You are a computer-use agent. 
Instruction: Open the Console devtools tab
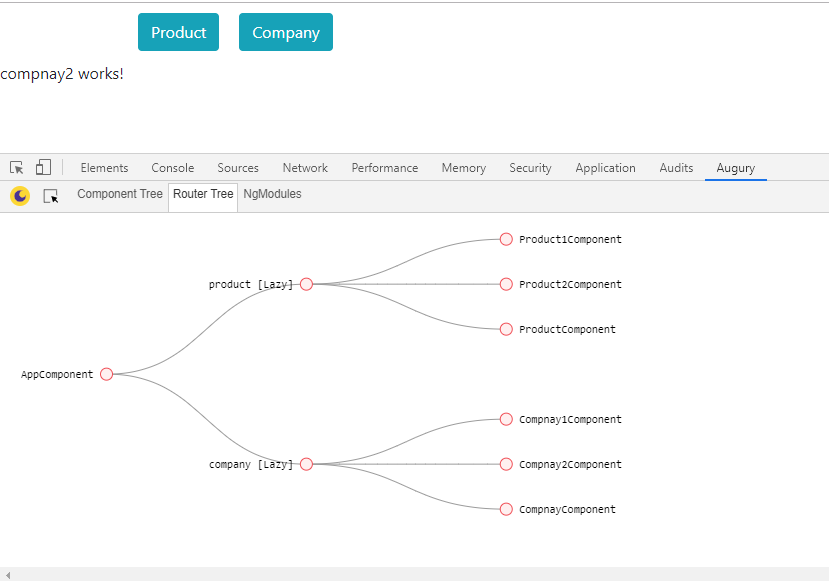click(173, 168)
